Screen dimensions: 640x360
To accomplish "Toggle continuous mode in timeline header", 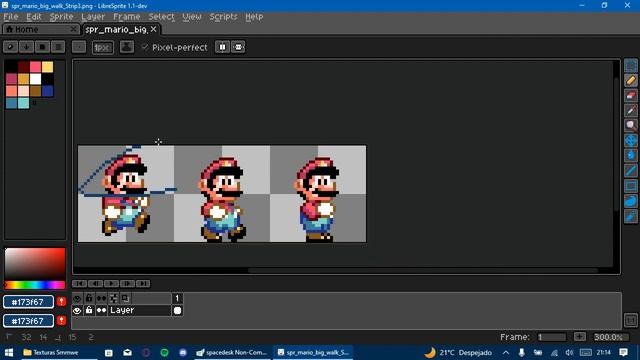I will tap(101, 298).
